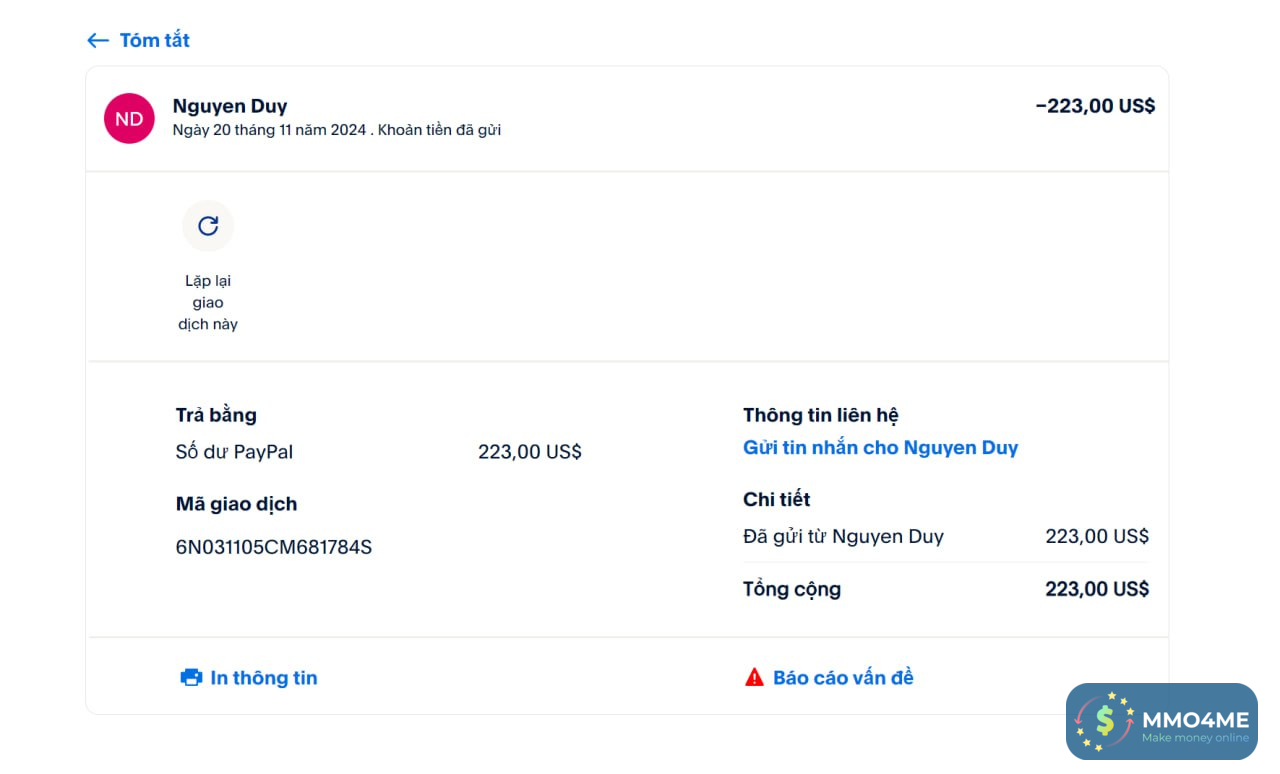Click the Tổng cộng label
Image resolution: width=1280 pixels, height=774 pixels.
coord(792,589)
